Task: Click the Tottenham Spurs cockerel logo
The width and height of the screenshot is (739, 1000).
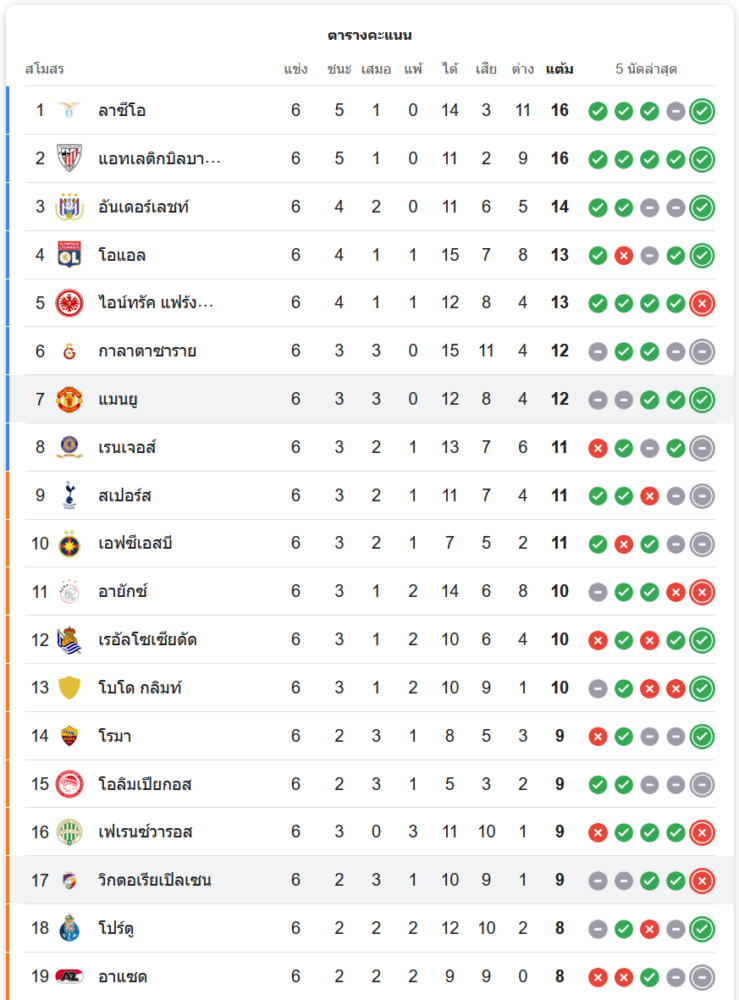Action: (69, 495)
